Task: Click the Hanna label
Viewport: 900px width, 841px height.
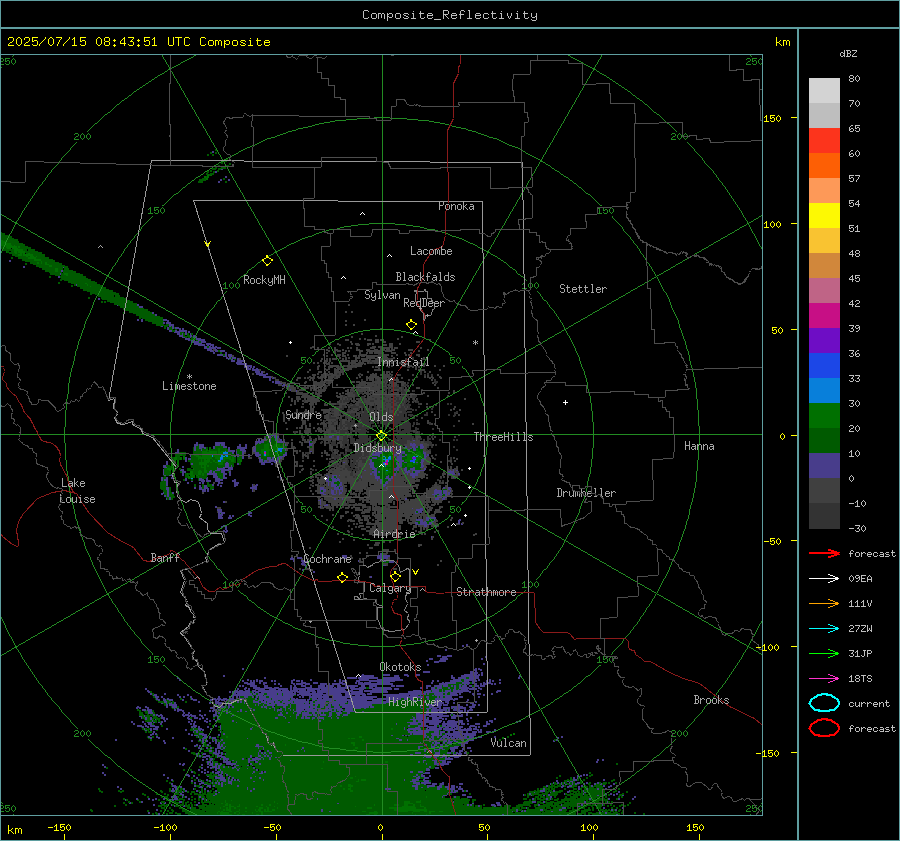Action: pyautogui.click(x=699, y=446)
